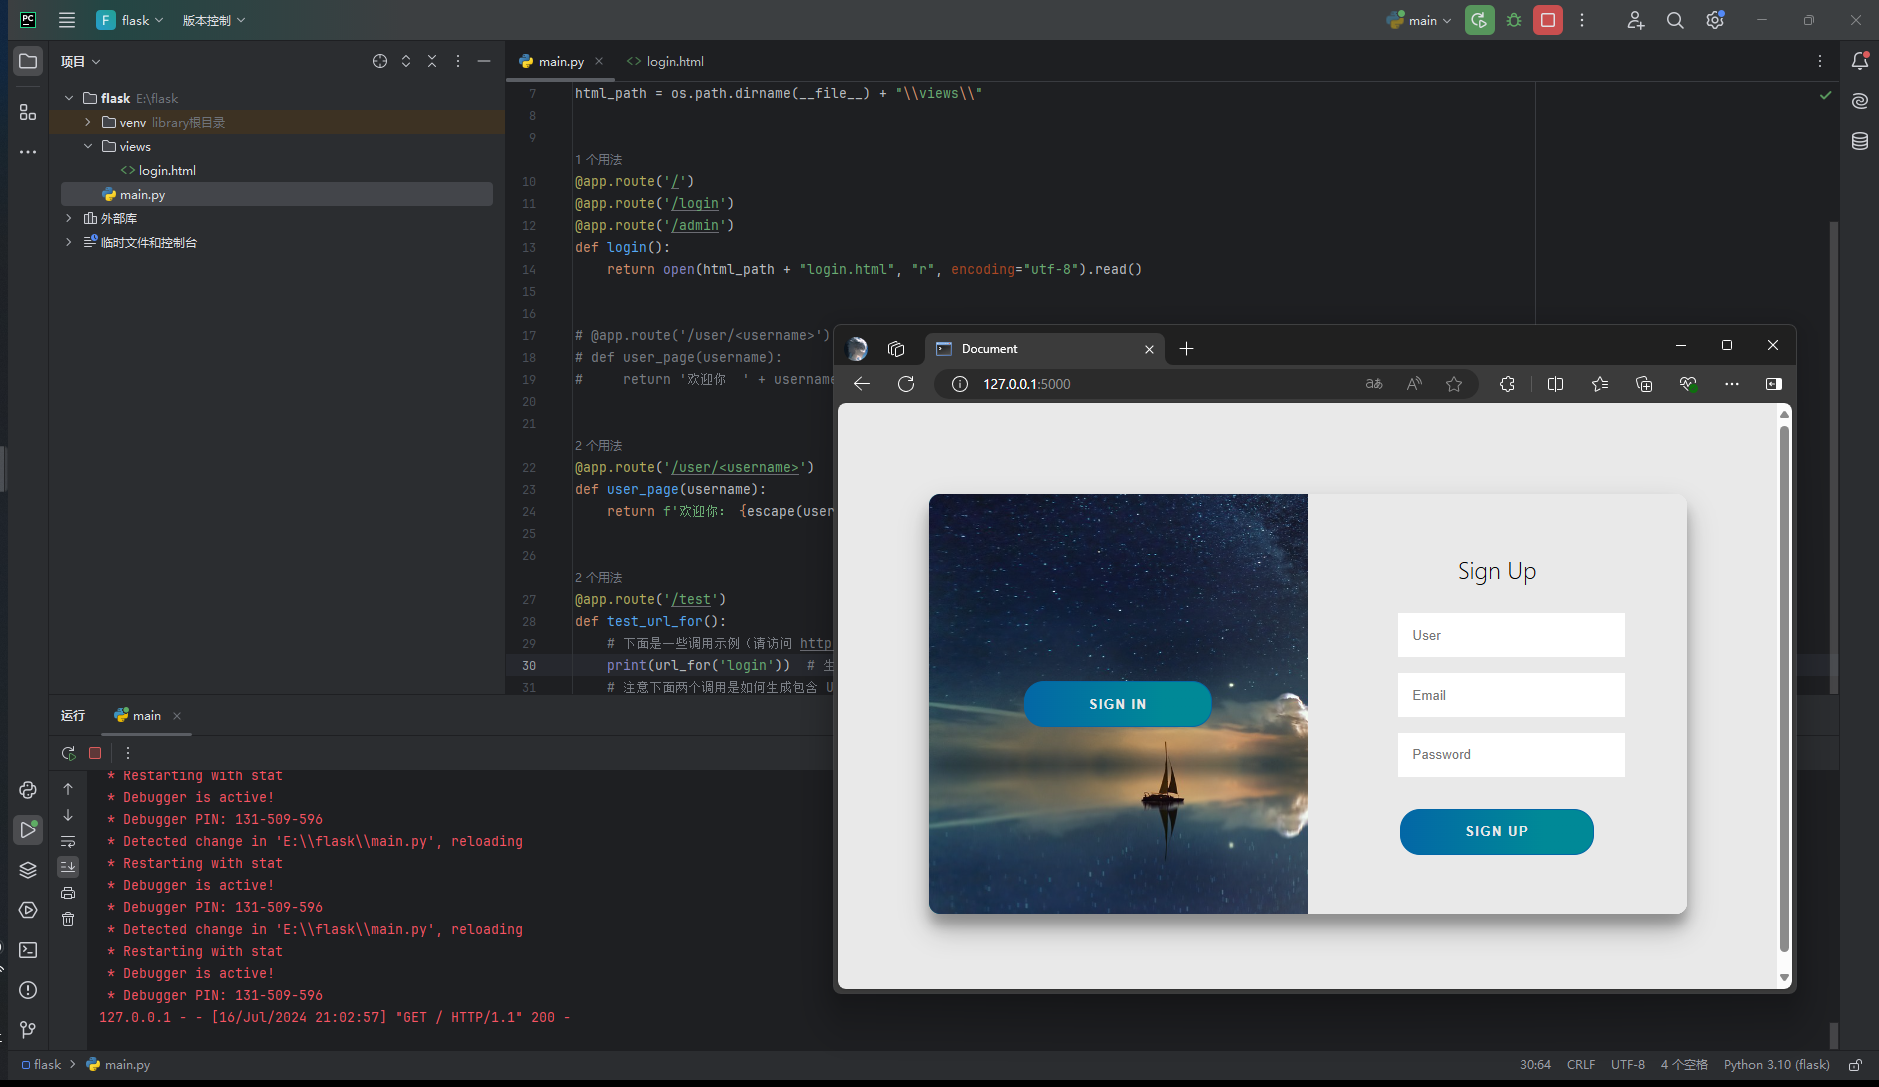Stop the running main process

[1547, 20]
